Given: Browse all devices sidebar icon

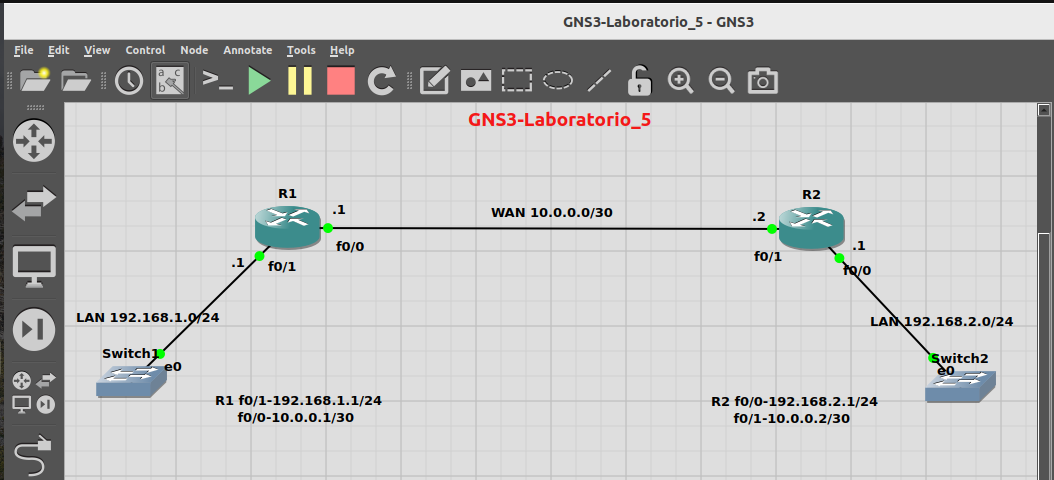Looking at the screenshot, I should click(34, 393).
